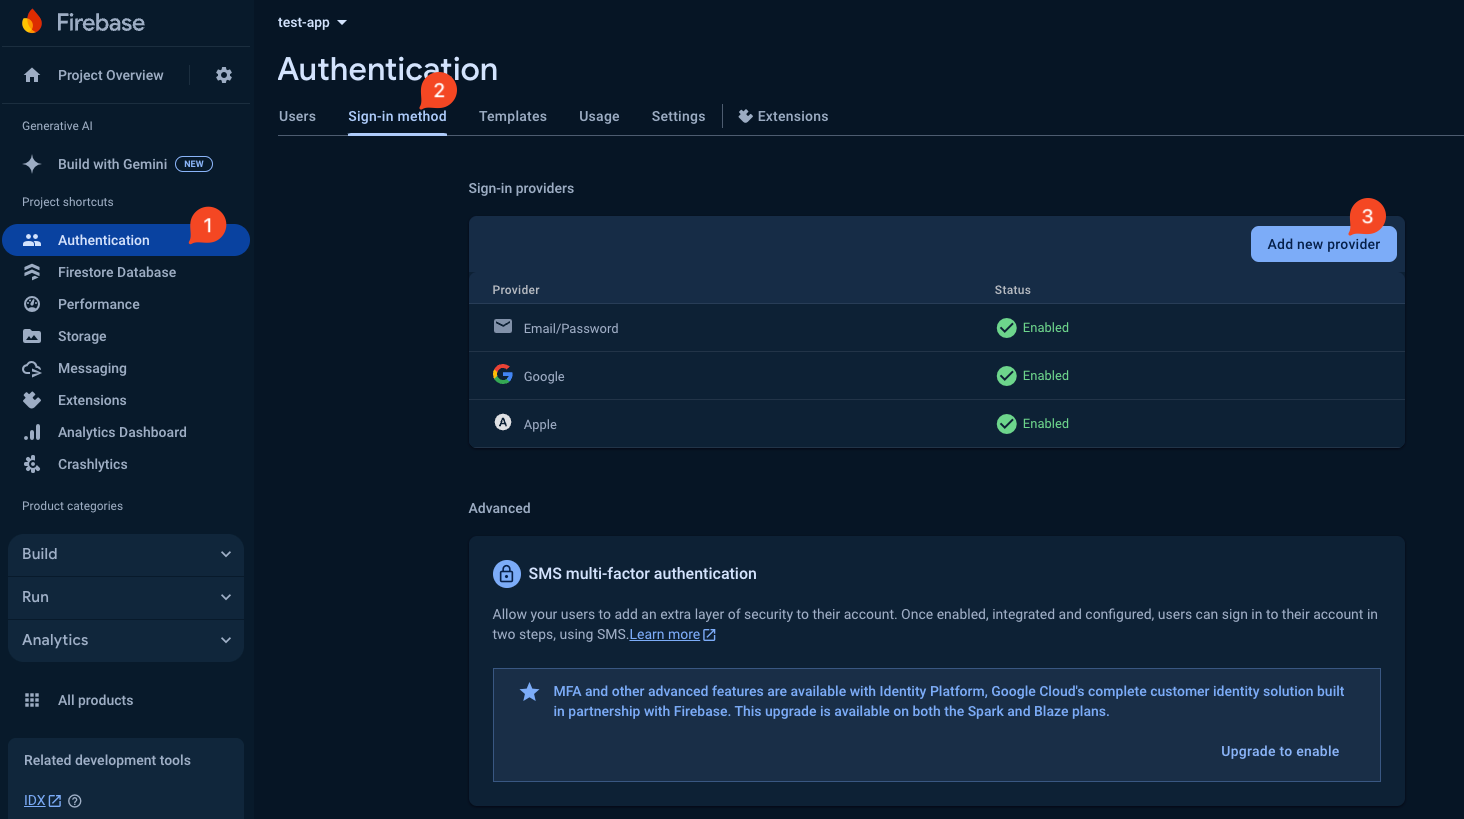The height and width of the screenshot is (819, 1464).
Task: Click the Extensions icon in sidebar
Action: pyautogui.click(x=32, y=400)
